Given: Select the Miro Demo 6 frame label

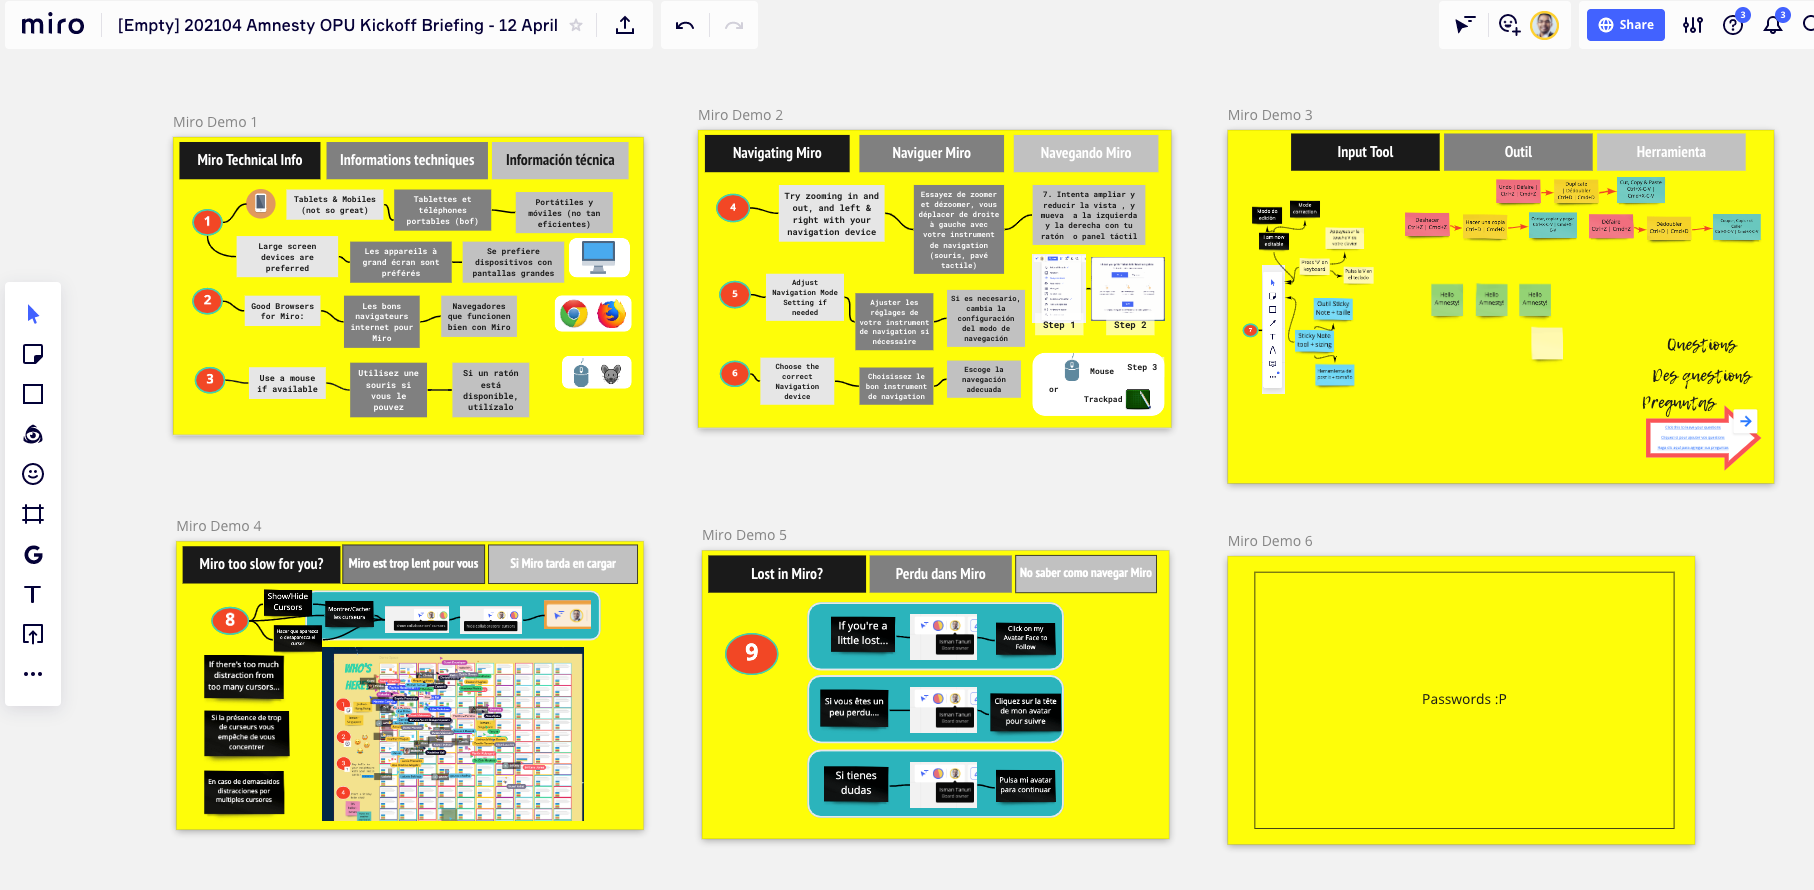Looking at the screenshot, I should click(x=1270, y=541).
